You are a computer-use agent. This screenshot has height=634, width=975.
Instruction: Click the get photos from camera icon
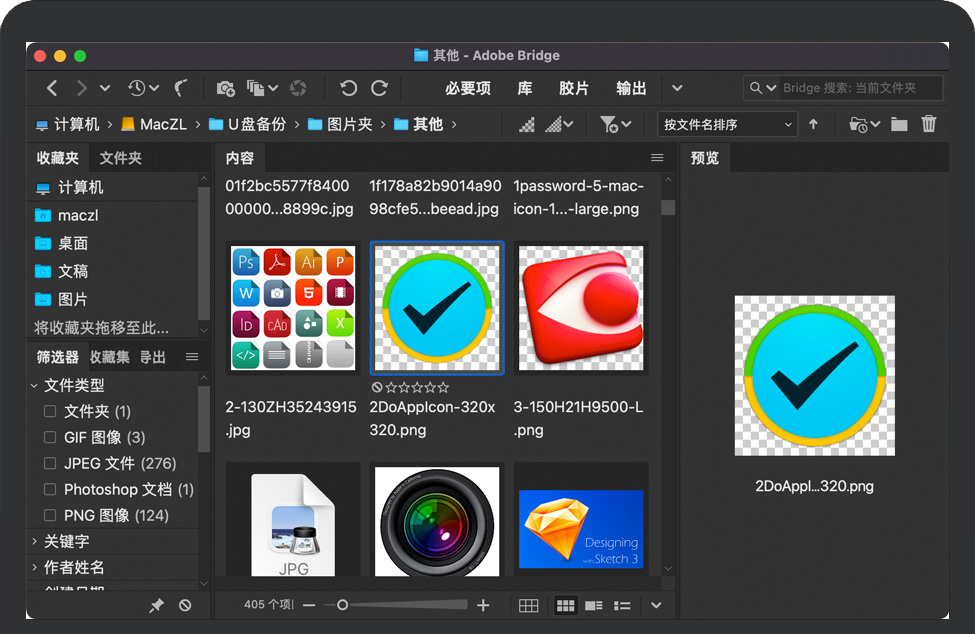click(226, 88)
